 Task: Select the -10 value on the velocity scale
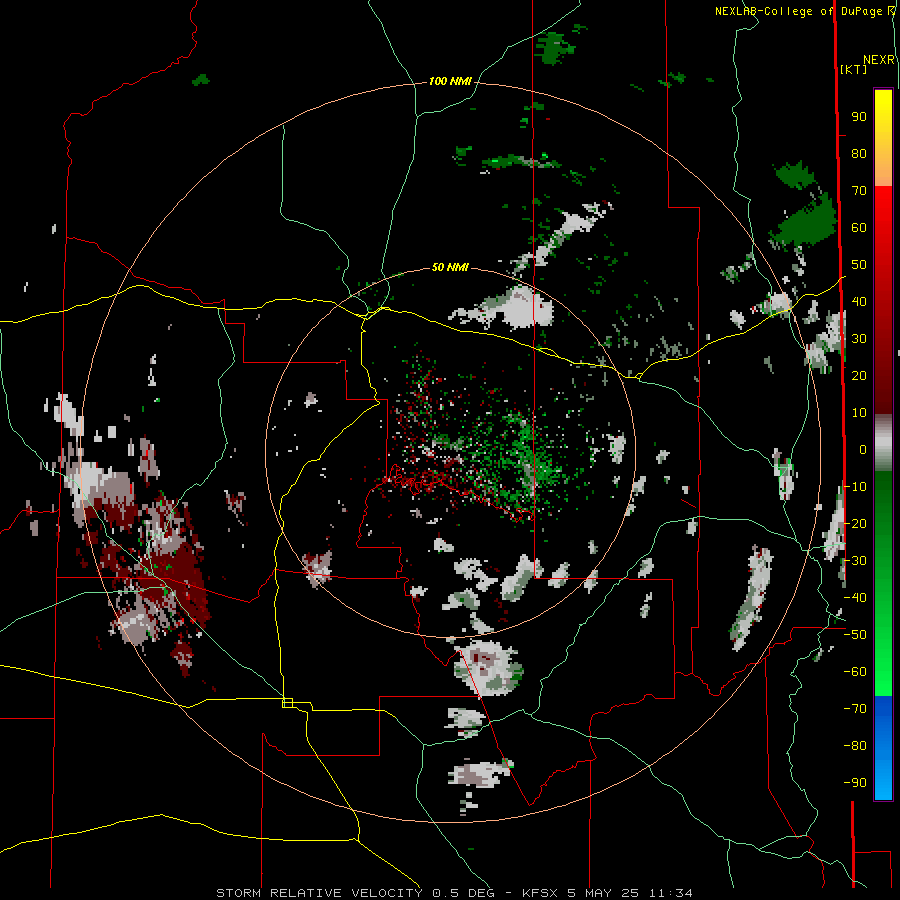coord(855,487)
